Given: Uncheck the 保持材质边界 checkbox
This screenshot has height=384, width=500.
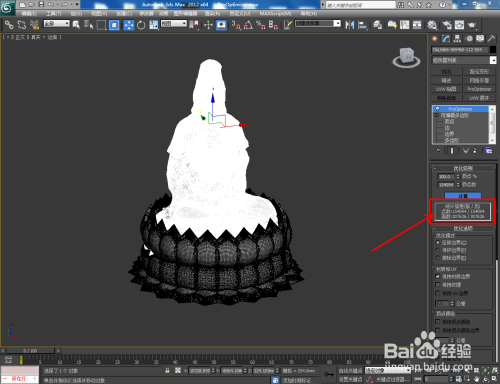Looking at the screenshot, I should (x=438, y=276).
